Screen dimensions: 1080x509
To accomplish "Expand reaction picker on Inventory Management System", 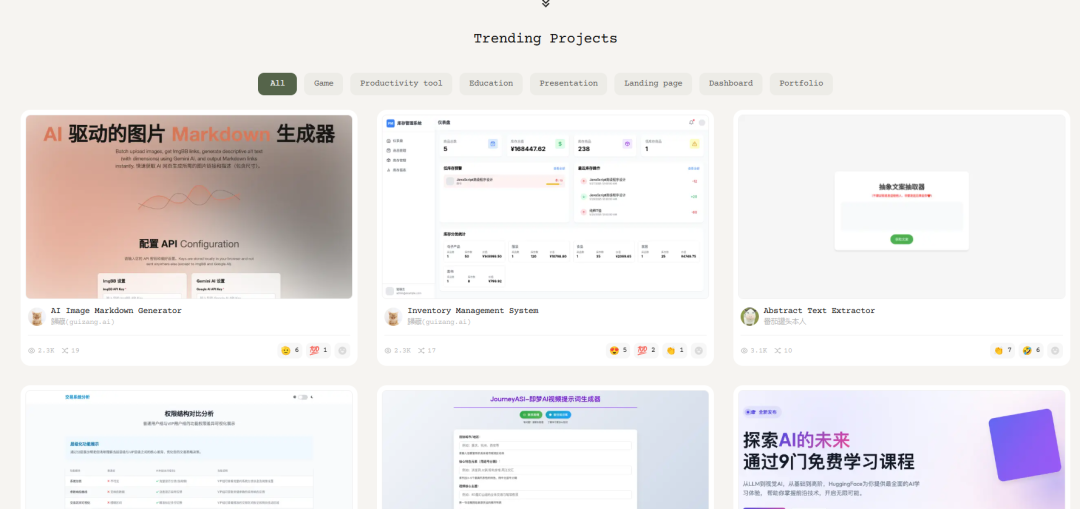I will [698, 351].
